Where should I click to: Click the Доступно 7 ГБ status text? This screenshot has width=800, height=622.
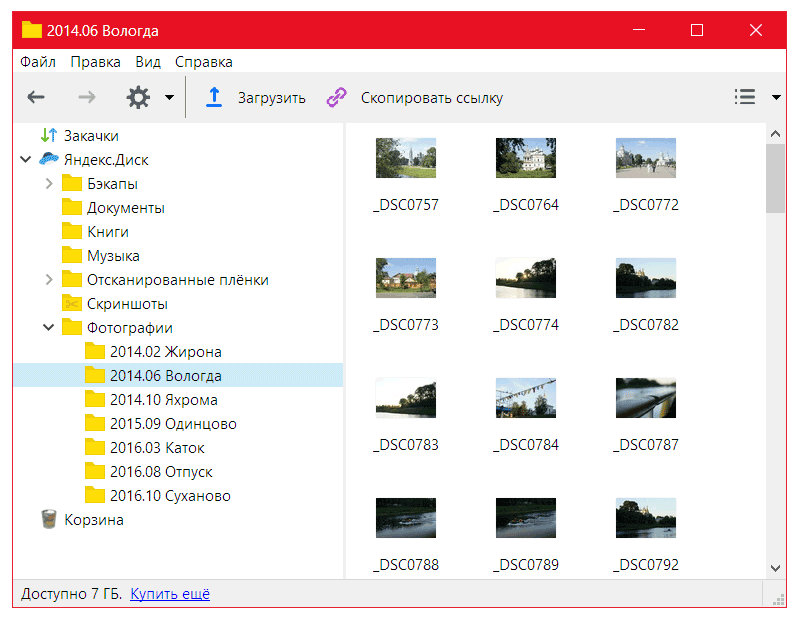[x=71, y=593]
